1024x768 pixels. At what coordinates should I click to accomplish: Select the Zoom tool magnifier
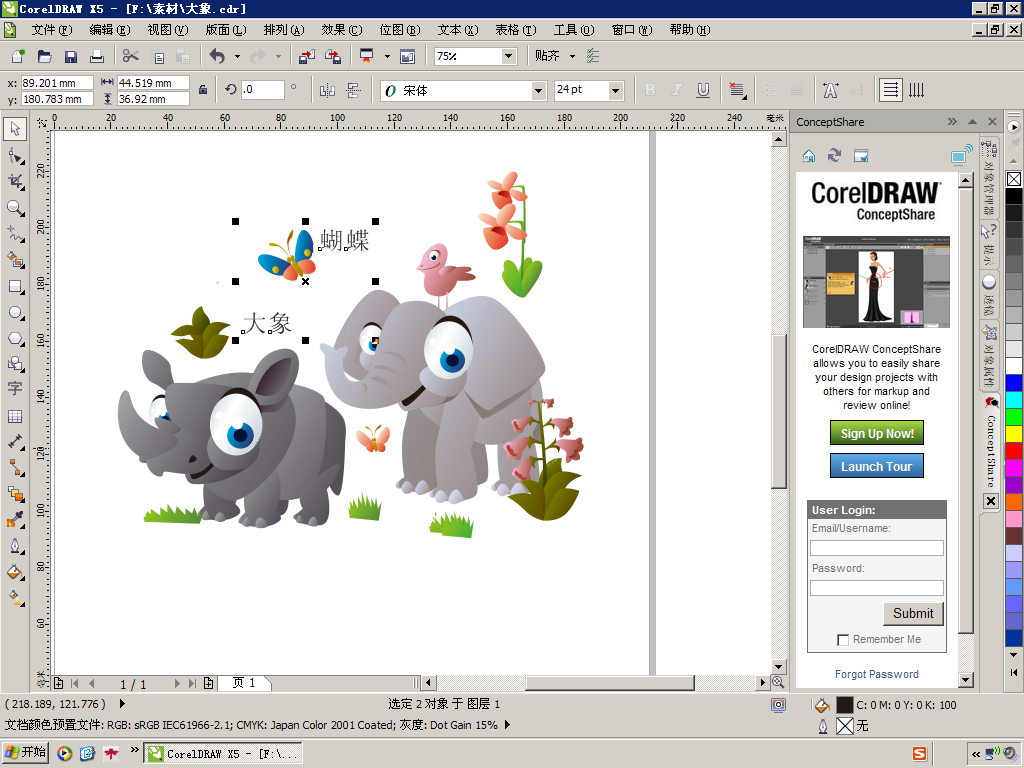(15, 208)
